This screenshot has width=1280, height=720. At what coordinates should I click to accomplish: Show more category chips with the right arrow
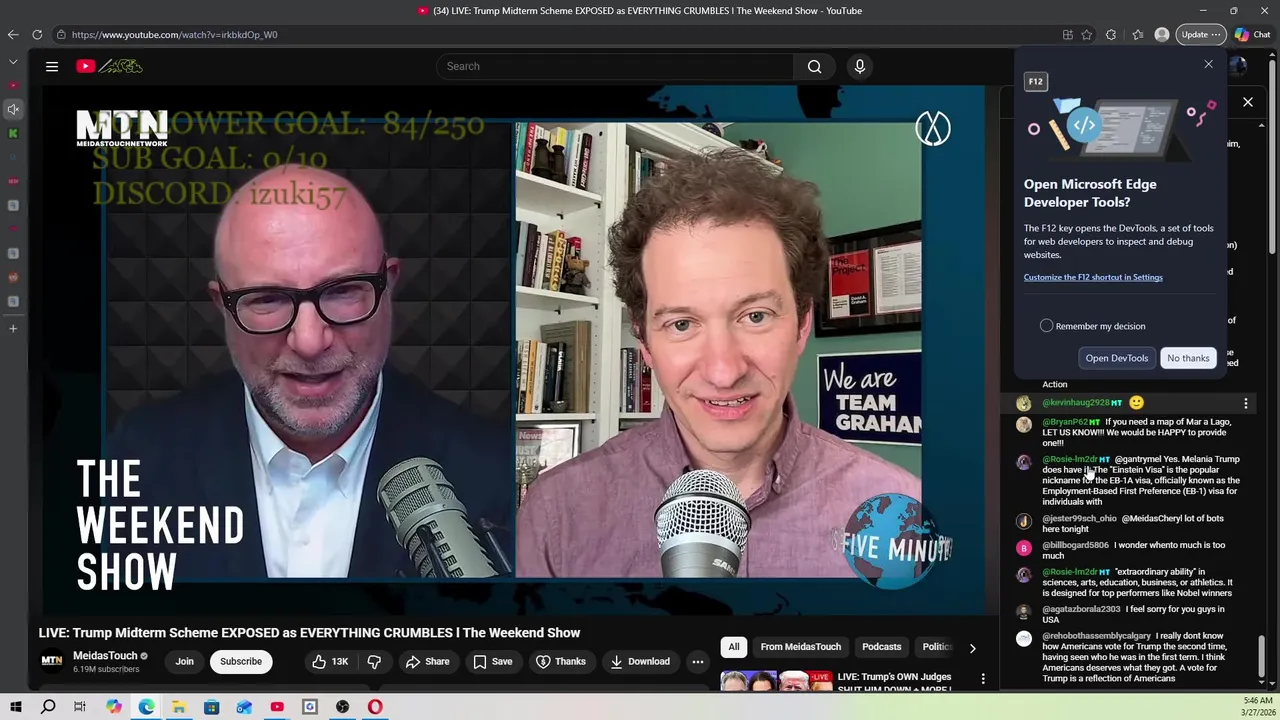pyautogui.click(x=972, y=648)
